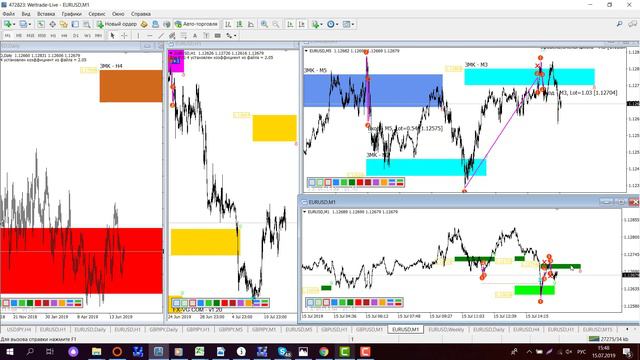Select the crosshair tool

tap(124, 36)
